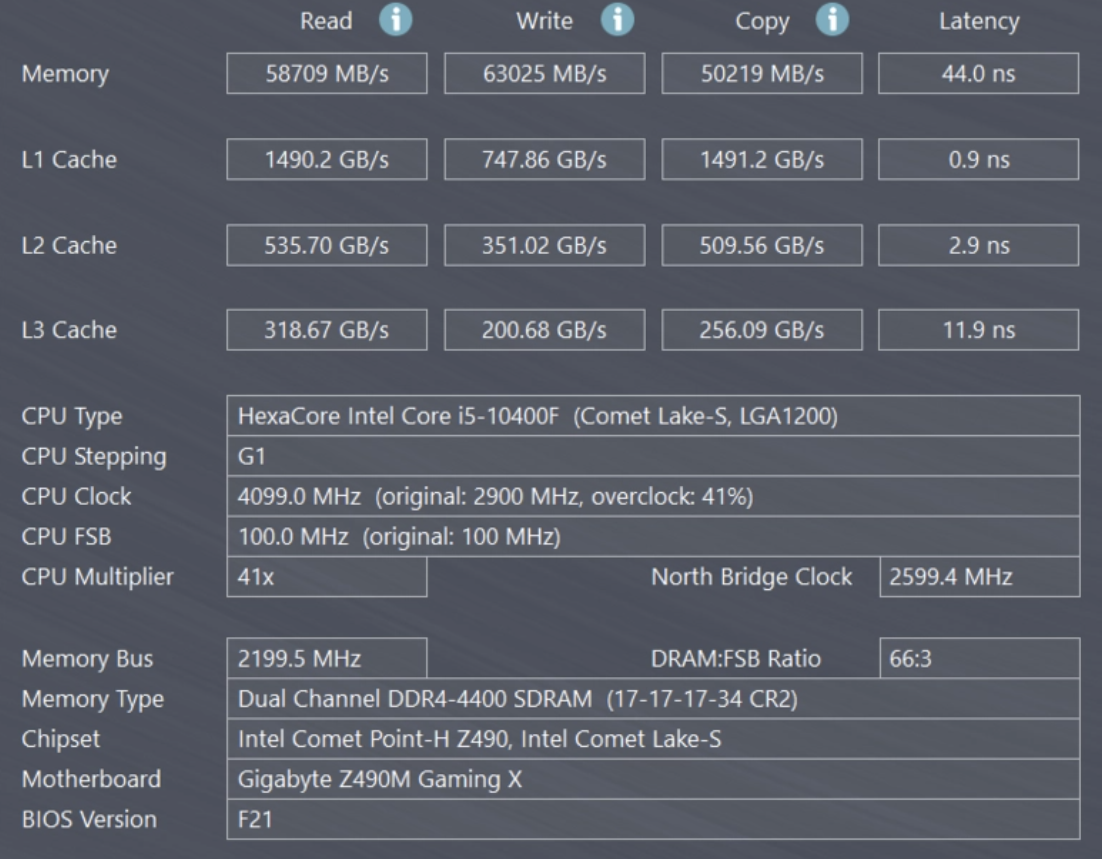
Task: Click the CPU Type field showing i5-10400F
Action: (652, 416)
